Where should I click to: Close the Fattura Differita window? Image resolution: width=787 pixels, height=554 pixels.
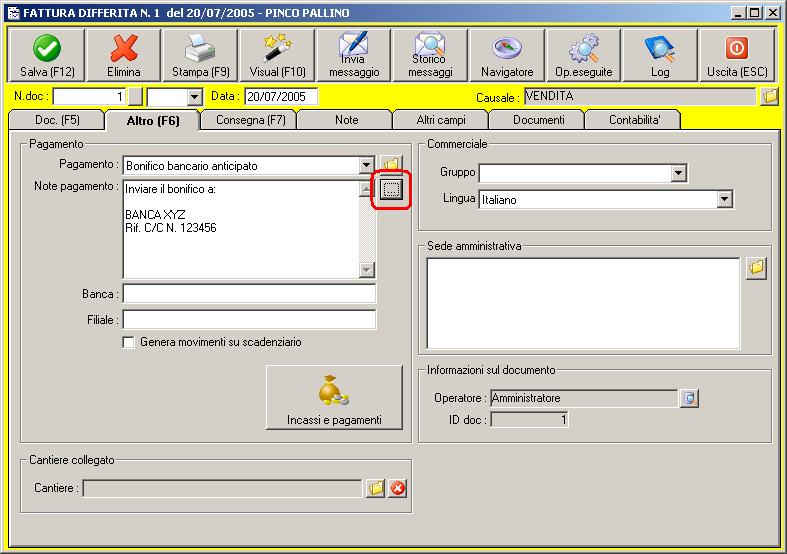[x=773, y=13]
